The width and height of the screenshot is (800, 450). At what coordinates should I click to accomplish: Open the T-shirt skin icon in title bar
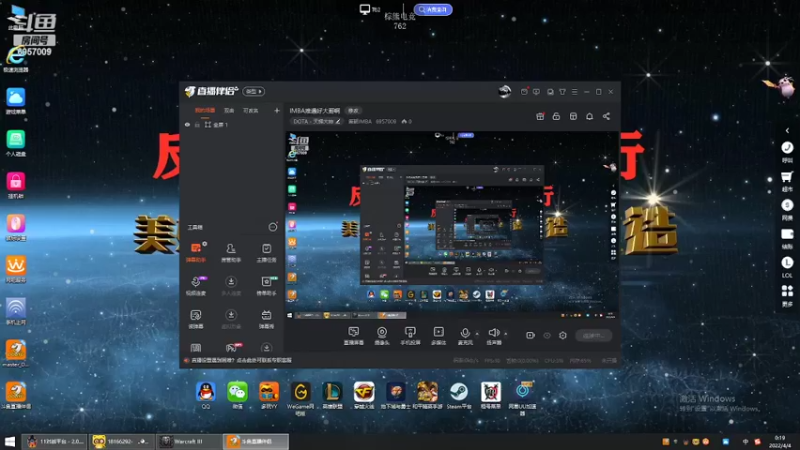[x=562, y=92]
